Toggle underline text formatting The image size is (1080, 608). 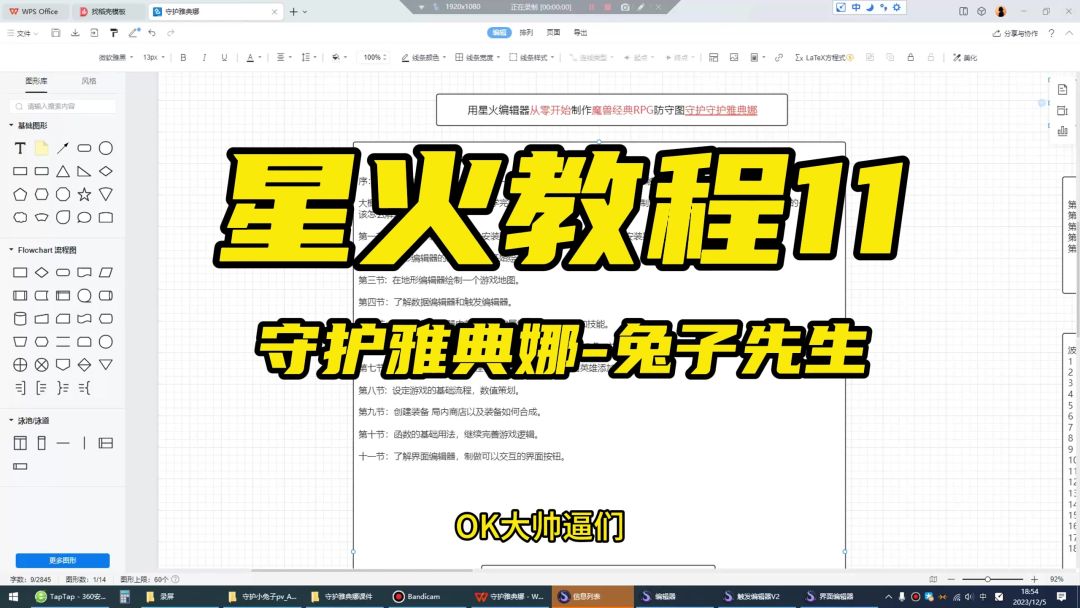(x=224, y=58)
